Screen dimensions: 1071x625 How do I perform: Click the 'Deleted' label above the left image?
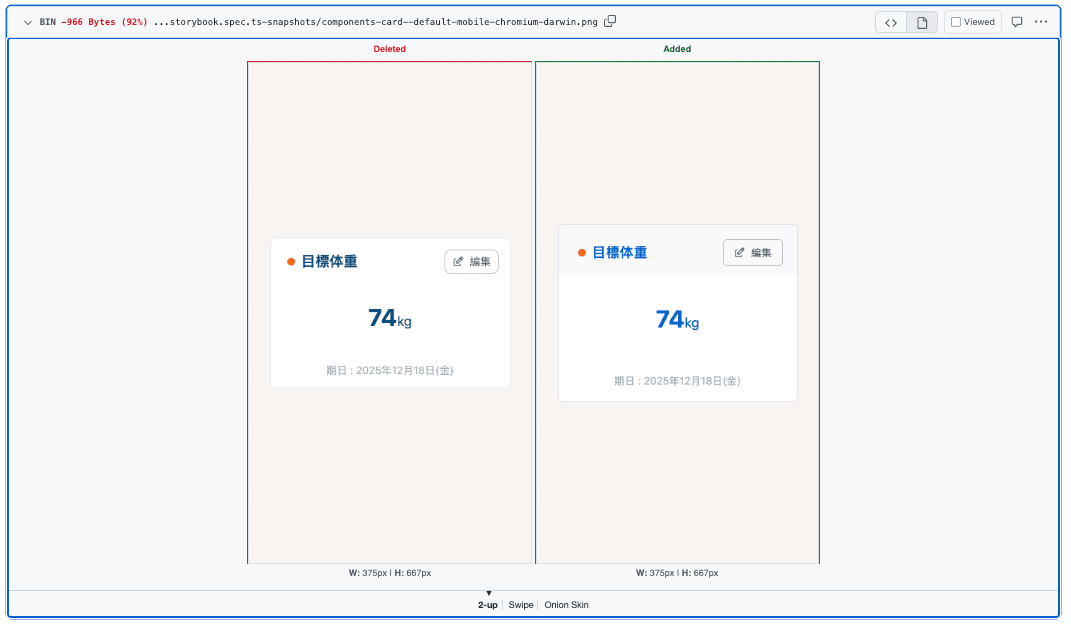pyautogui.click(x=389, y=49)
